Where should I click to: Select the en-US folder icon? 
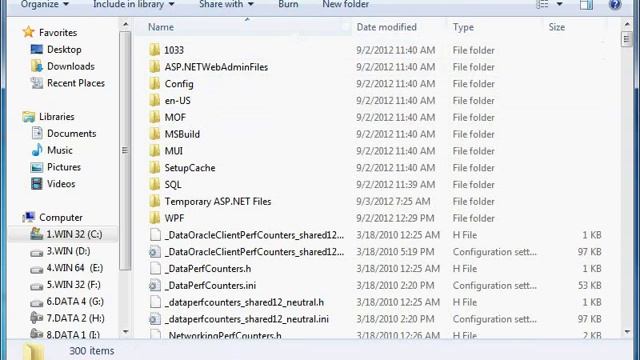155,100
